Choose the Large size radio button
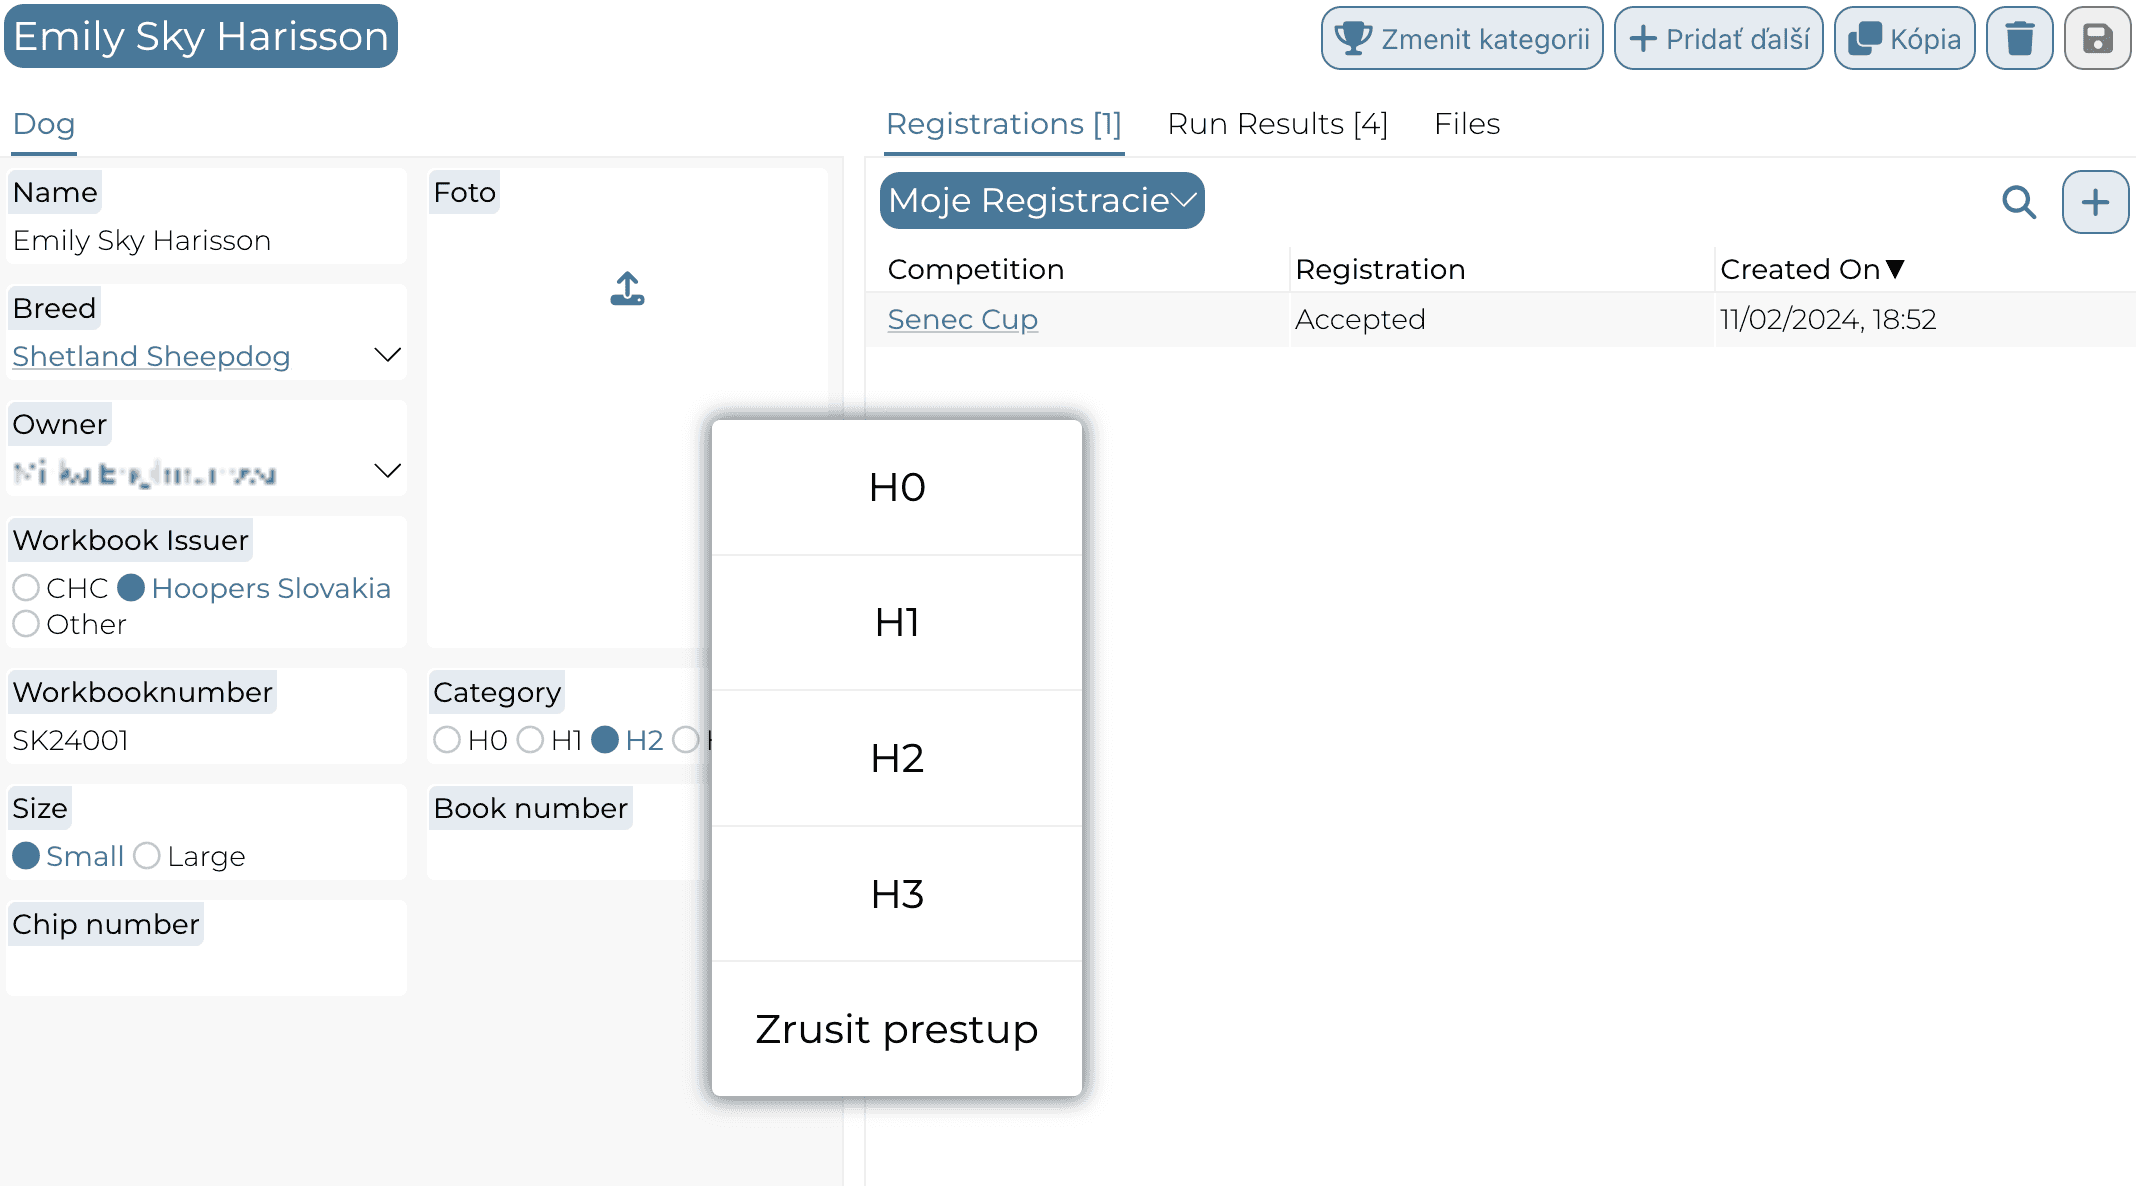 tap(147, 856)
